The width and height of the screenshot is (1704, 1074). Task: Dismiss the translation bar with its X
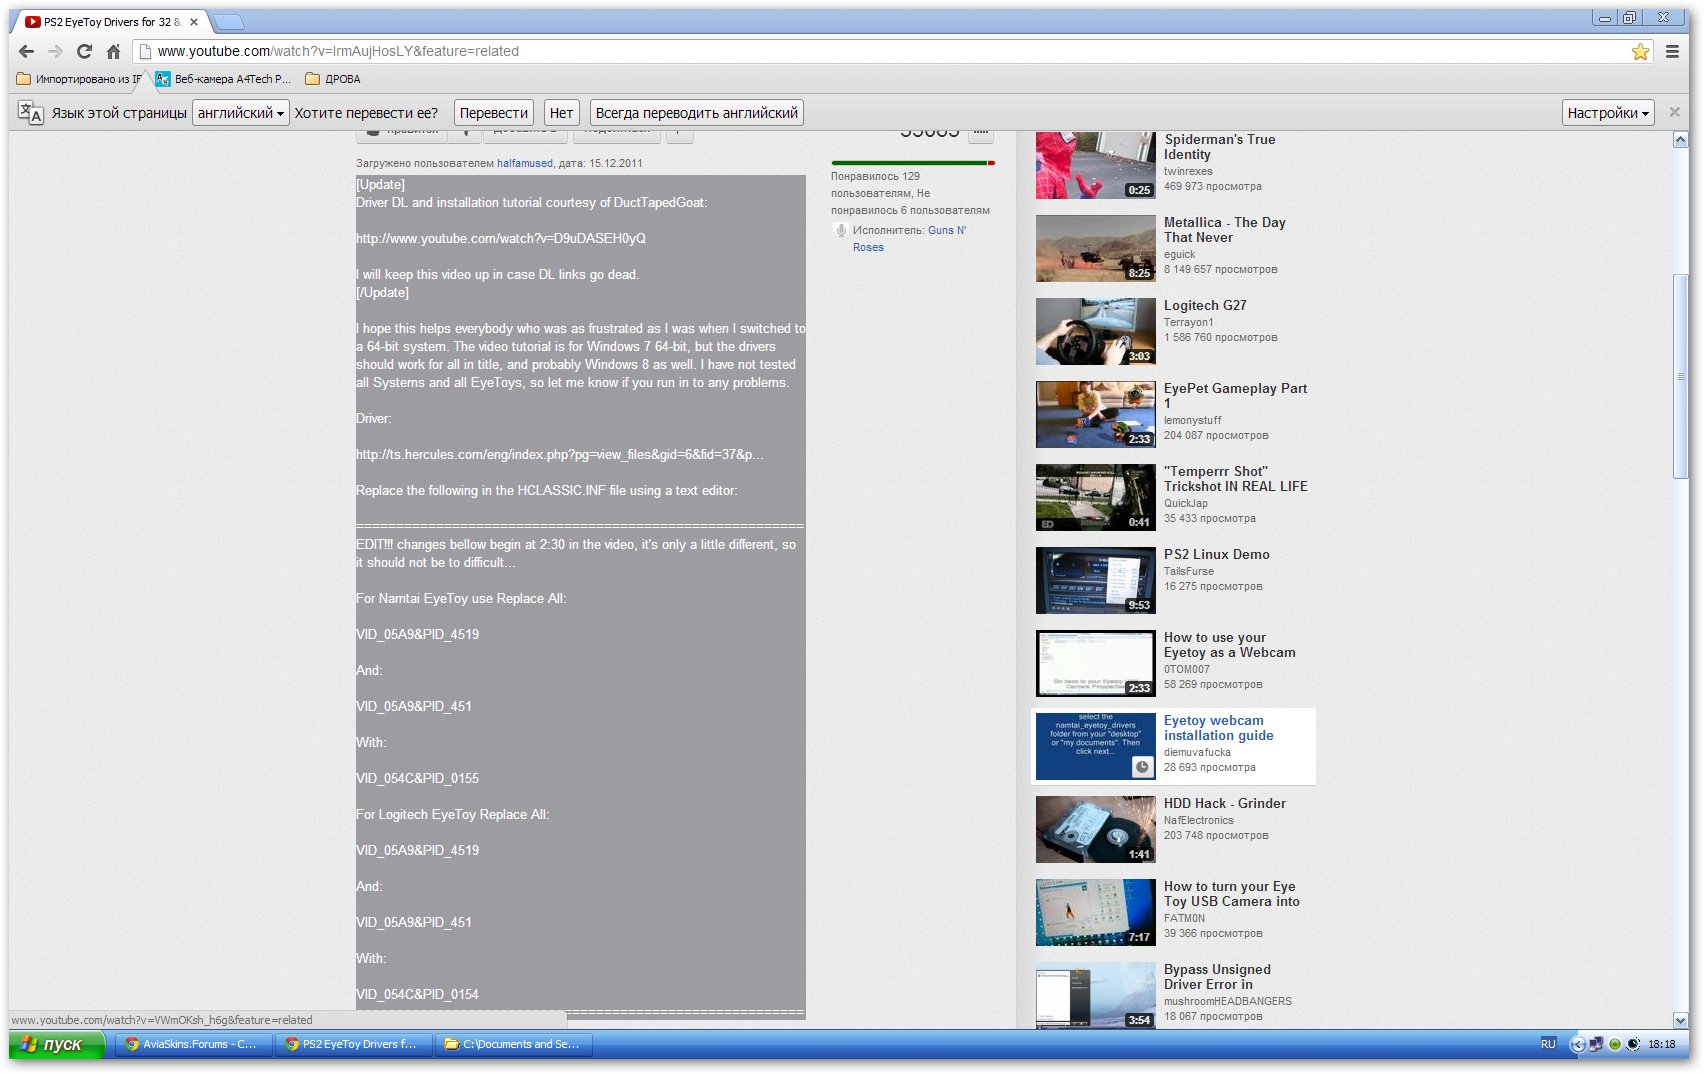click(1675, 112)
